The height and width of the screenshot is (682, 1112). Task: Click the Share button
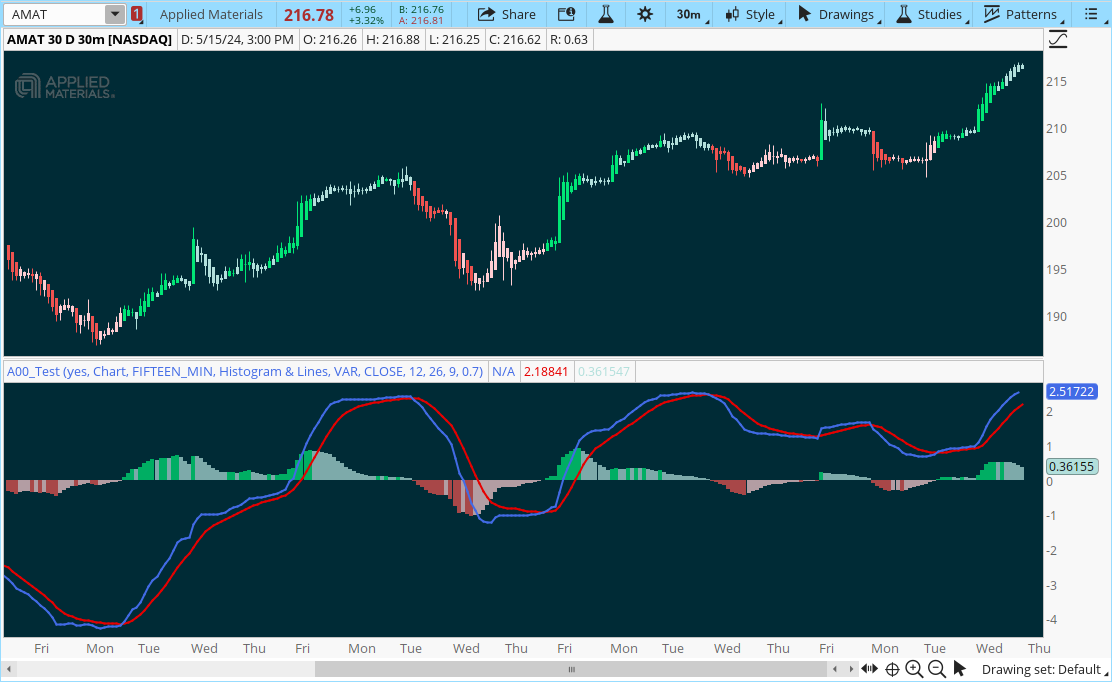pos(506,14)
